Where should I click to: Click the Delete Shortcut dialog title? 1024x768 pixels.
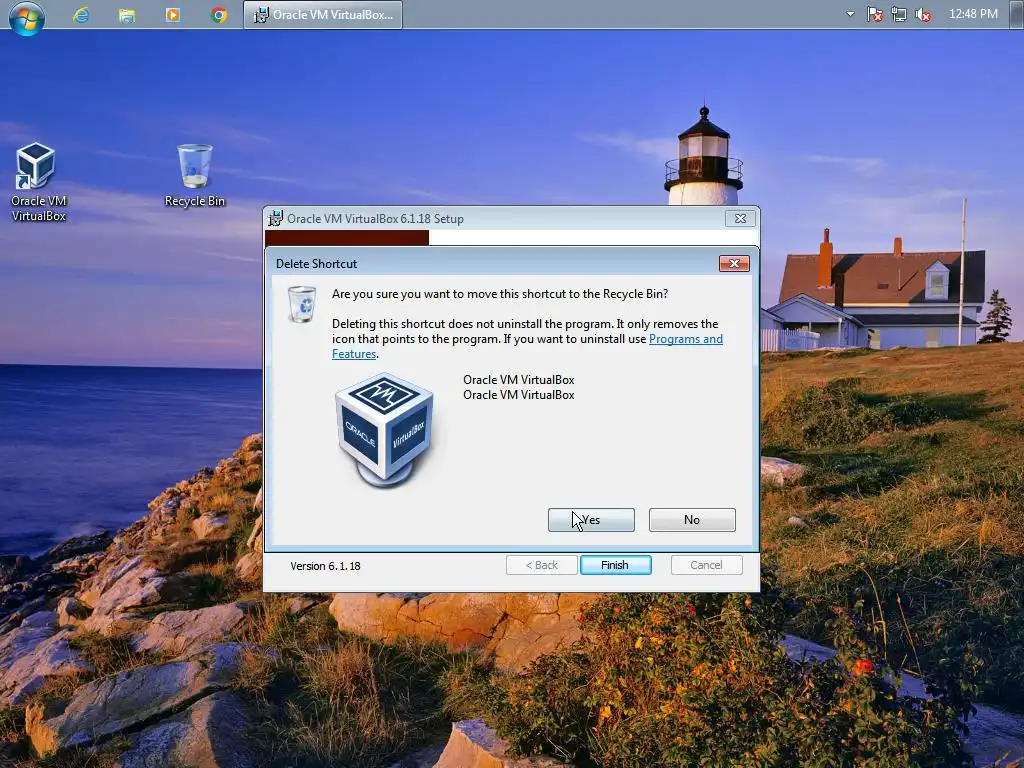(316, 264)
